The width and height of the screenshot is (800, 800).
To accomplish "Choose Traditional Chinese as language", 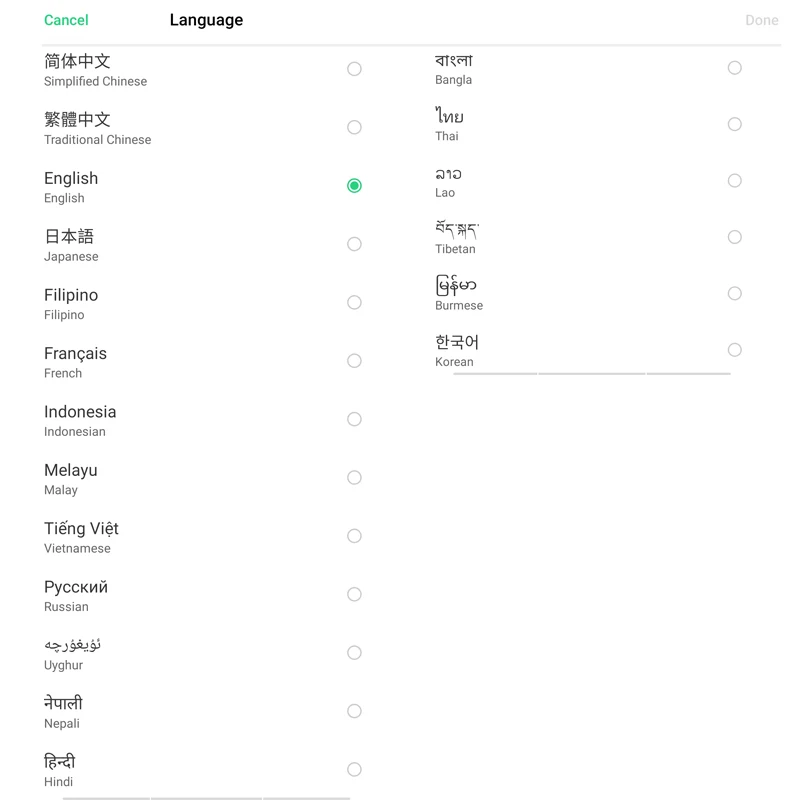I will [354, 127].
